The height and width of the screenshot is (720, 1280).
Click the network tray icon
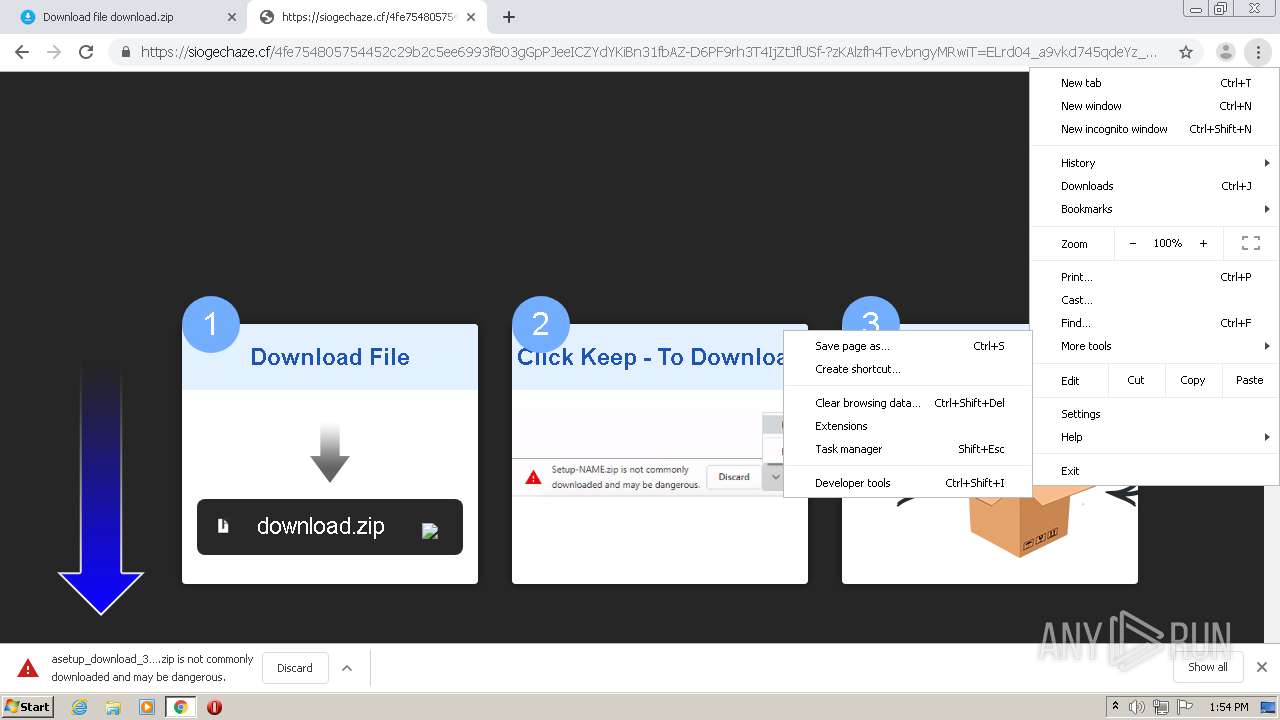pos(1160,707)
